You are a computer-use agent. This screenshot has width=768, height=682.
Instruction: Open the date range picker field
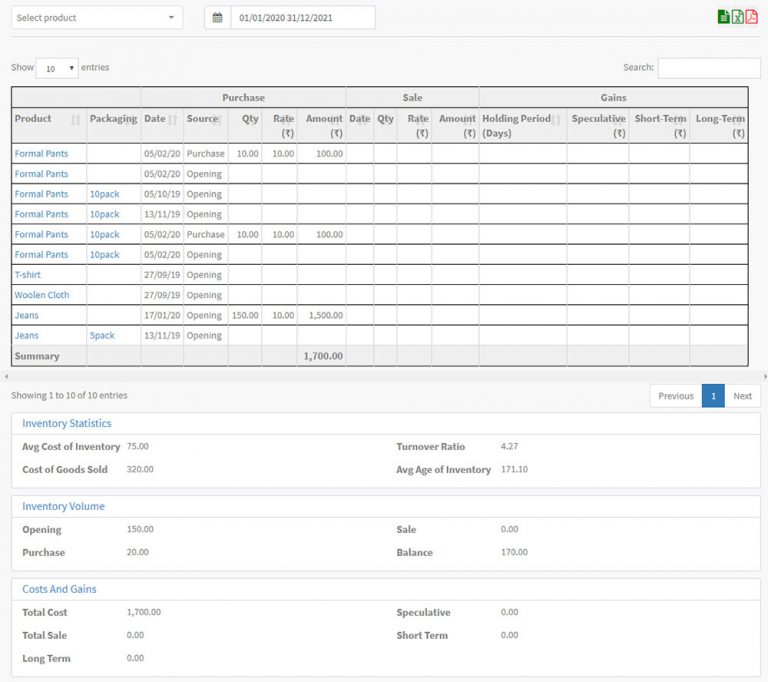(x=302, y=18)
